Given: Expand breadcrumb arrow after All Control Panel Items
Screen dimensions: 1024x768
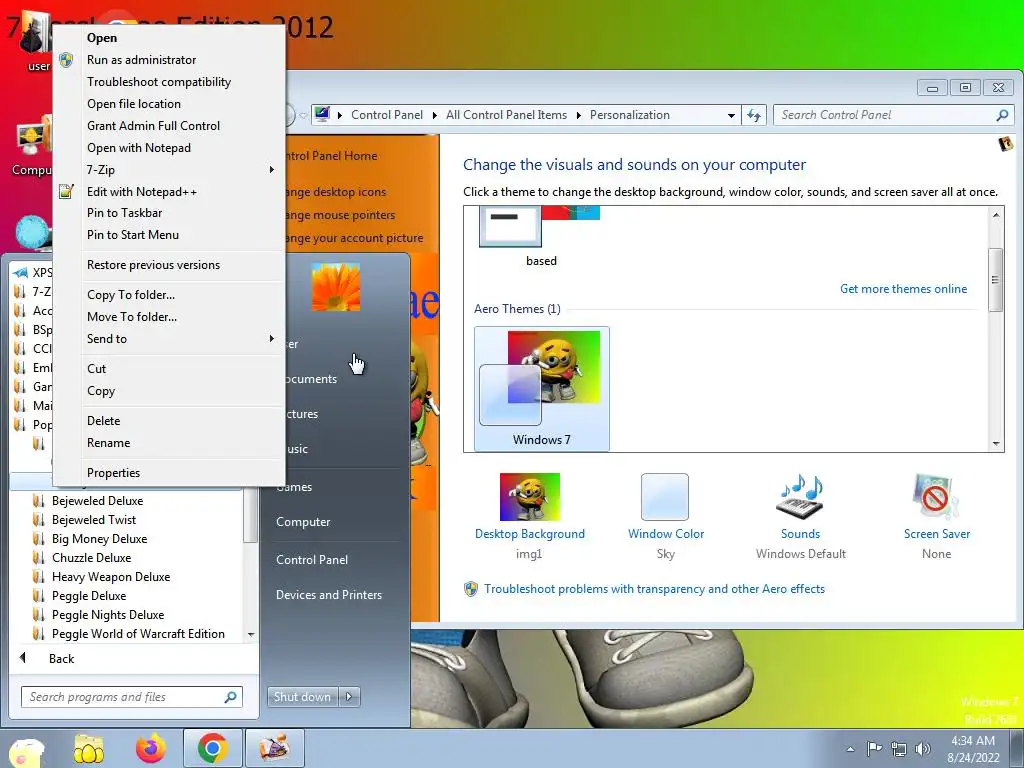Looking at the screenshot, I should [x=579, y=115].
